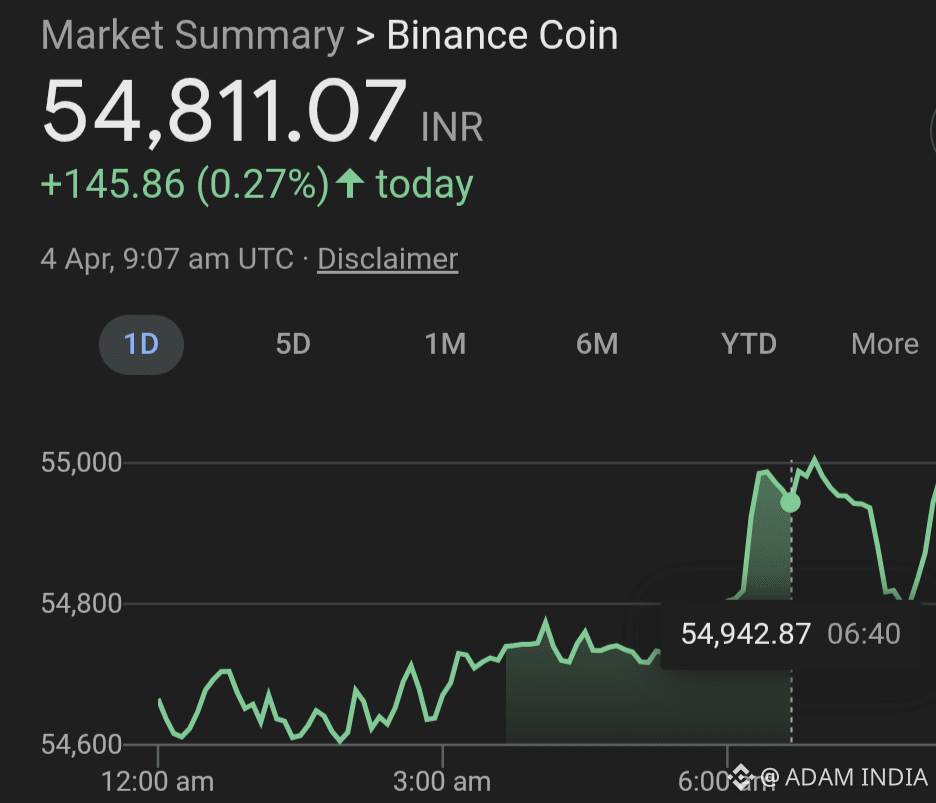Click the 54,942.87 price tooltip
Viewport: 936px width, 803px height.
(x=790, y=634)
